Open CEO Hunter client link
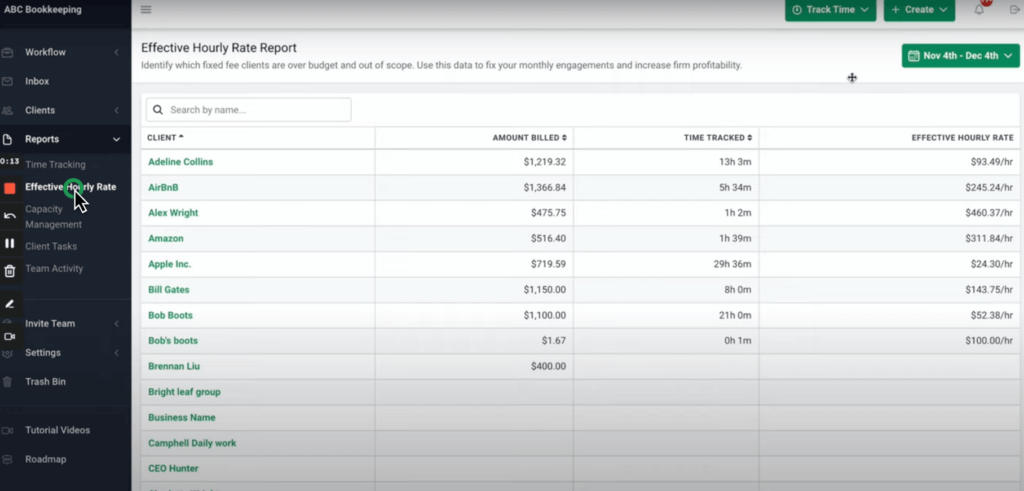Image resolution: width=1024 pixels, height=491 pixels. [x=173, y=468]
